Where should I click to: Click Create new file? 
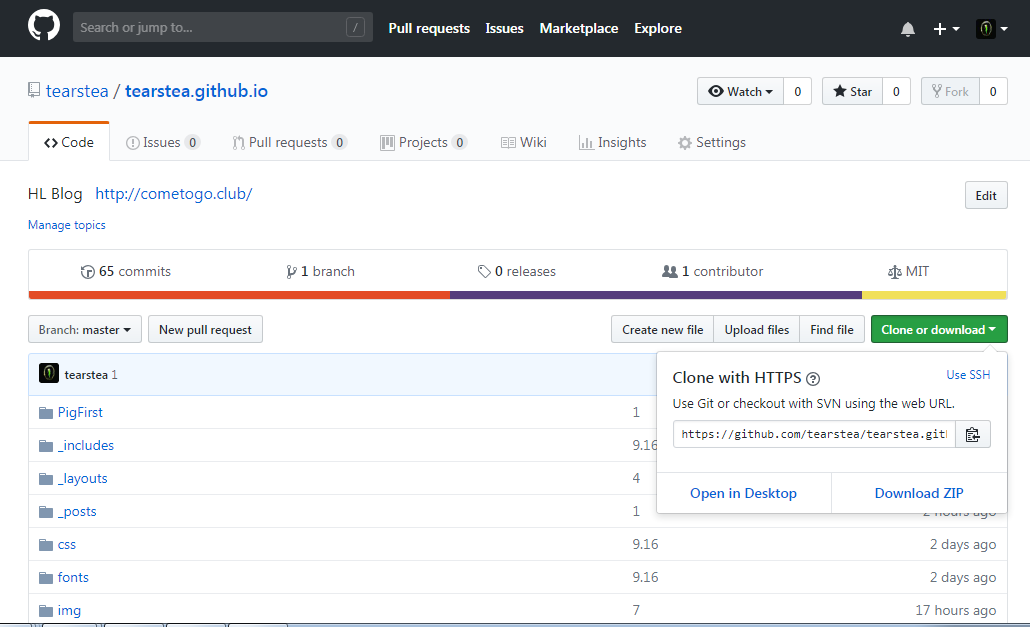pos(663,330)
